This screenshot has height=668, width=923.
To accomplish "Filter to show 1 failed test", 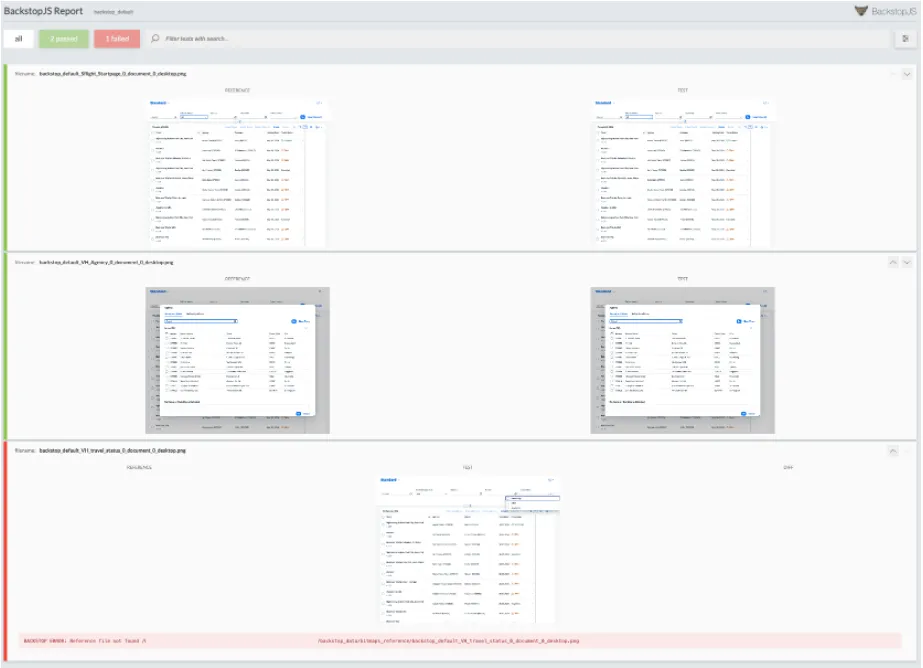I will coord(117,39).
